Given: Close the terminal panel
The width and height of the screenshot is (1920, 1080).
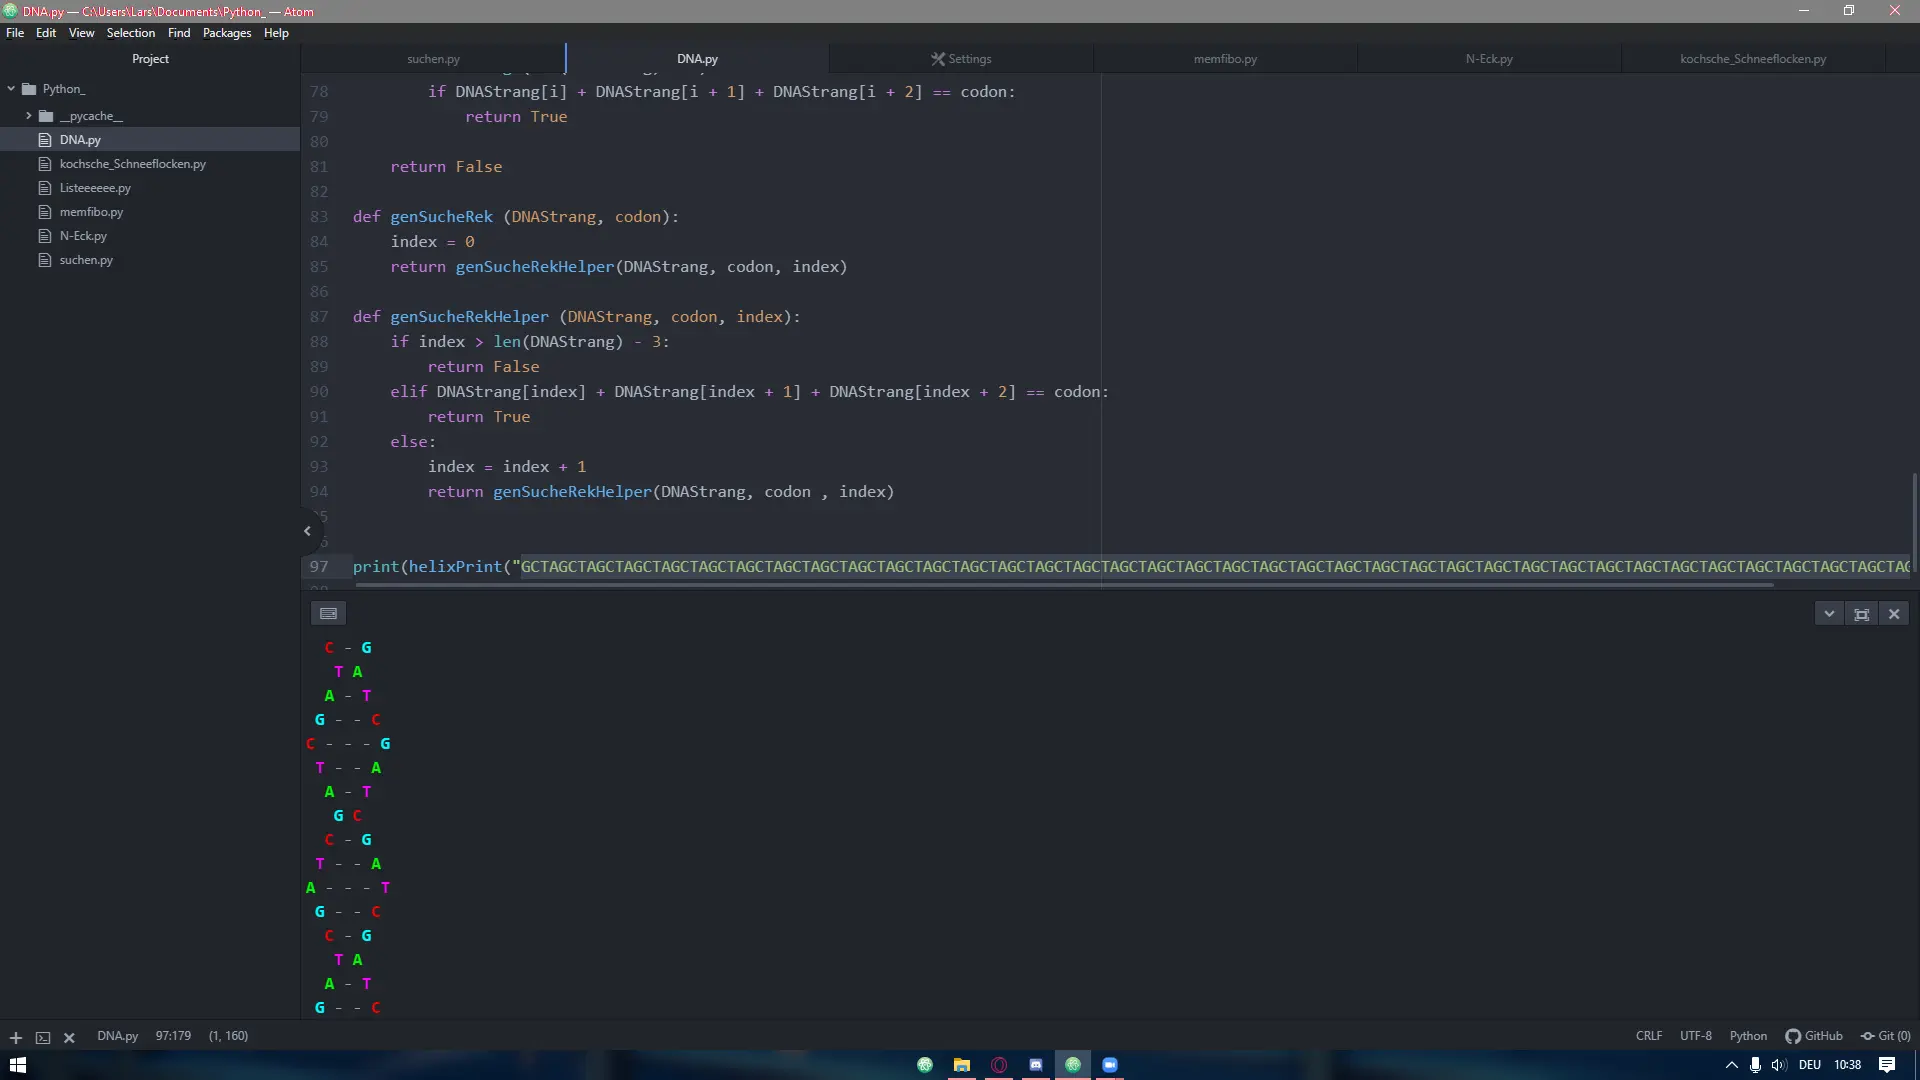Looking at the screenshot, I should pyautogui.click(x=1894, y=614).
